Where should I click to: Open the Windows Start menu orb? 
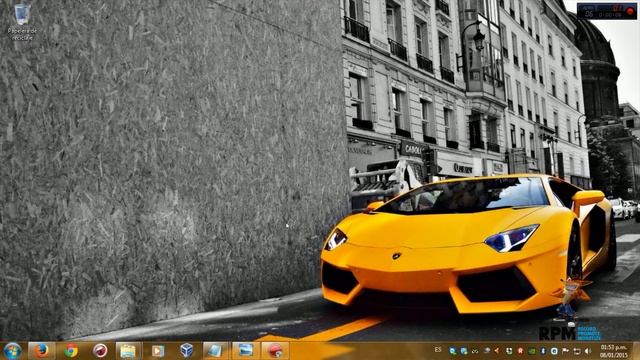coord(12,351)
